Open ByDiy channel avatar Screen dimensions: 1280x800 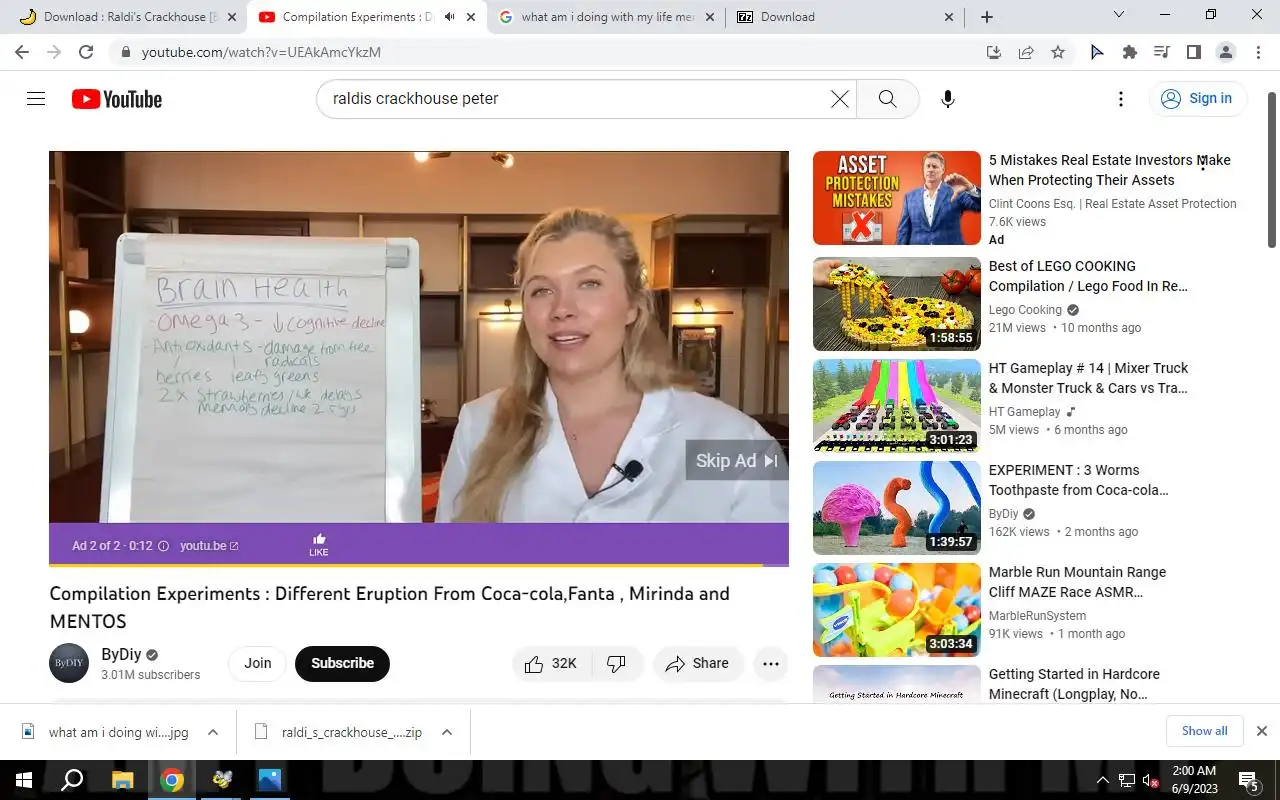point(69,663)
